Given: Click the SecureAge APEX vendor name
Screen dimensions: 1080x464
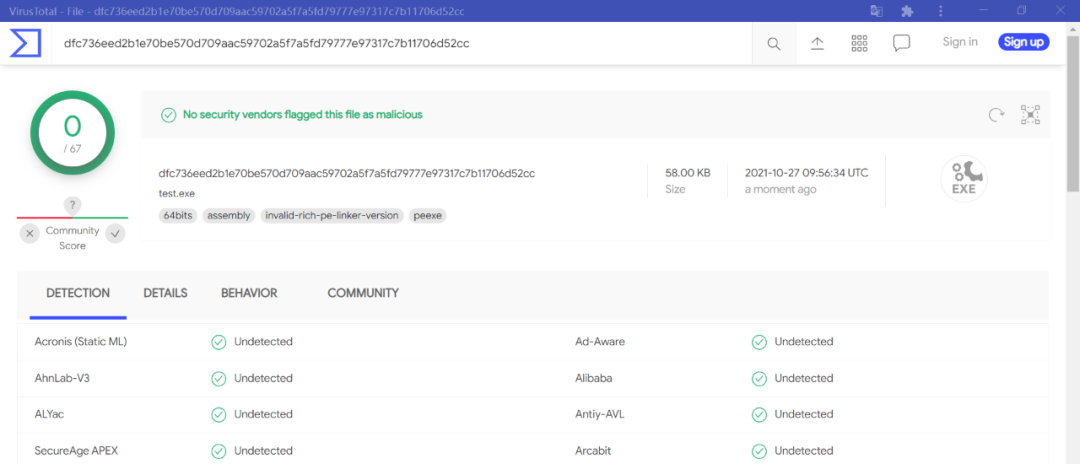Looking at the screenshot, I should [x=76, y=451].
